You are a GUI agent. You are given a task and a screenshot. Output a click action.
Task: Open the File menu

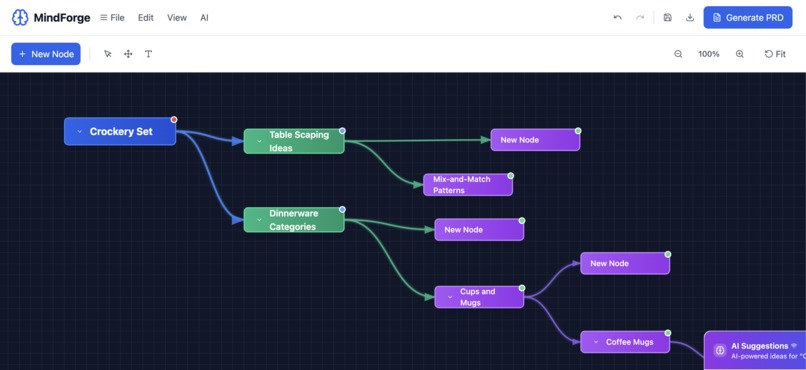coord(112,17)
